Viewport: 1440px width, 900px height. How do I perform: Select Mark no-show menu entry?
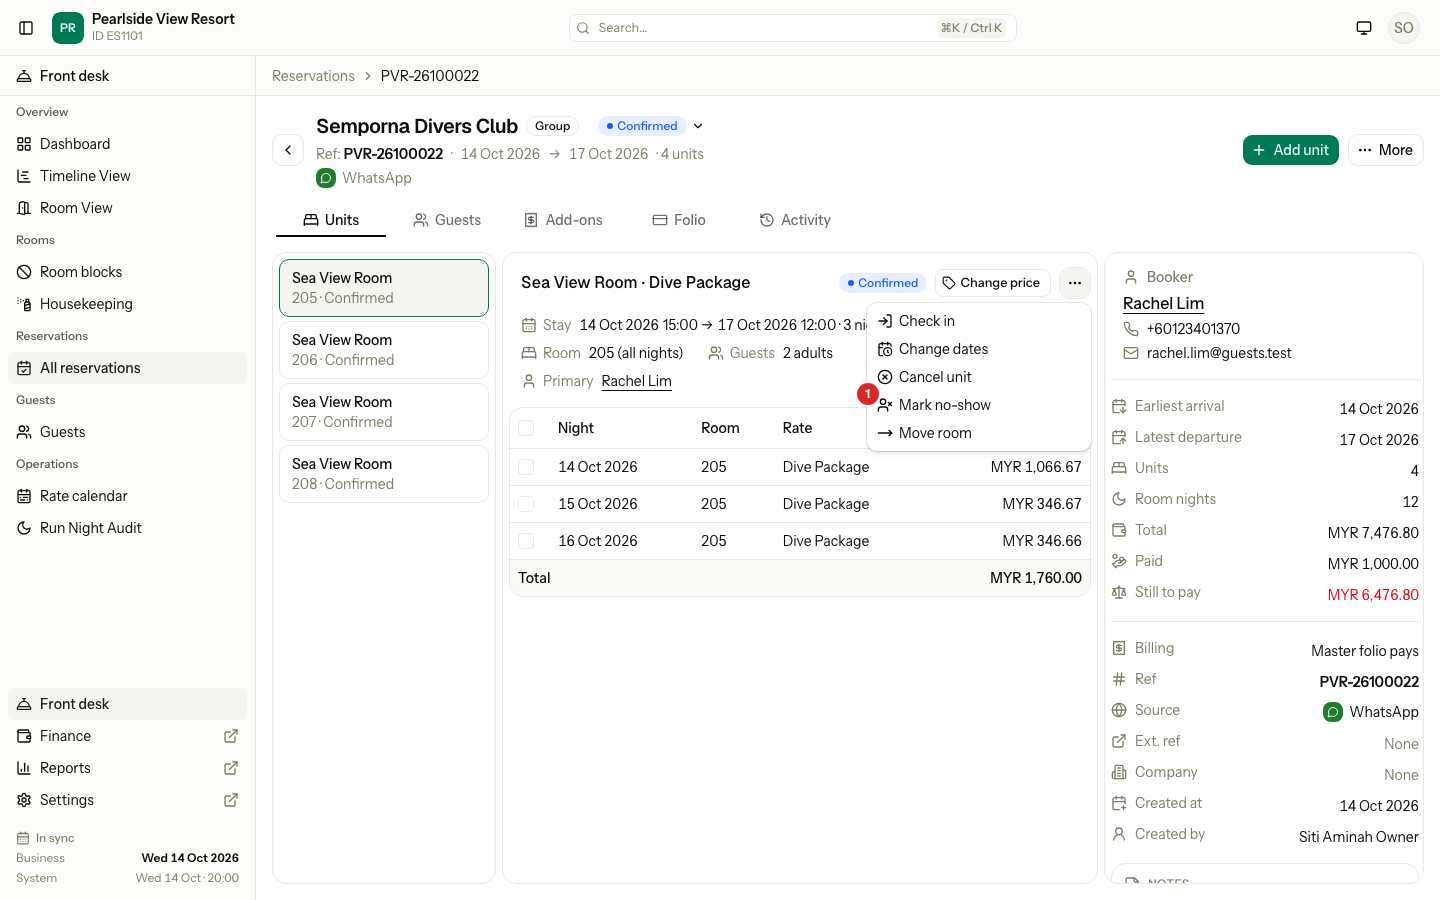pyautogui.click(x=979, y=405)
